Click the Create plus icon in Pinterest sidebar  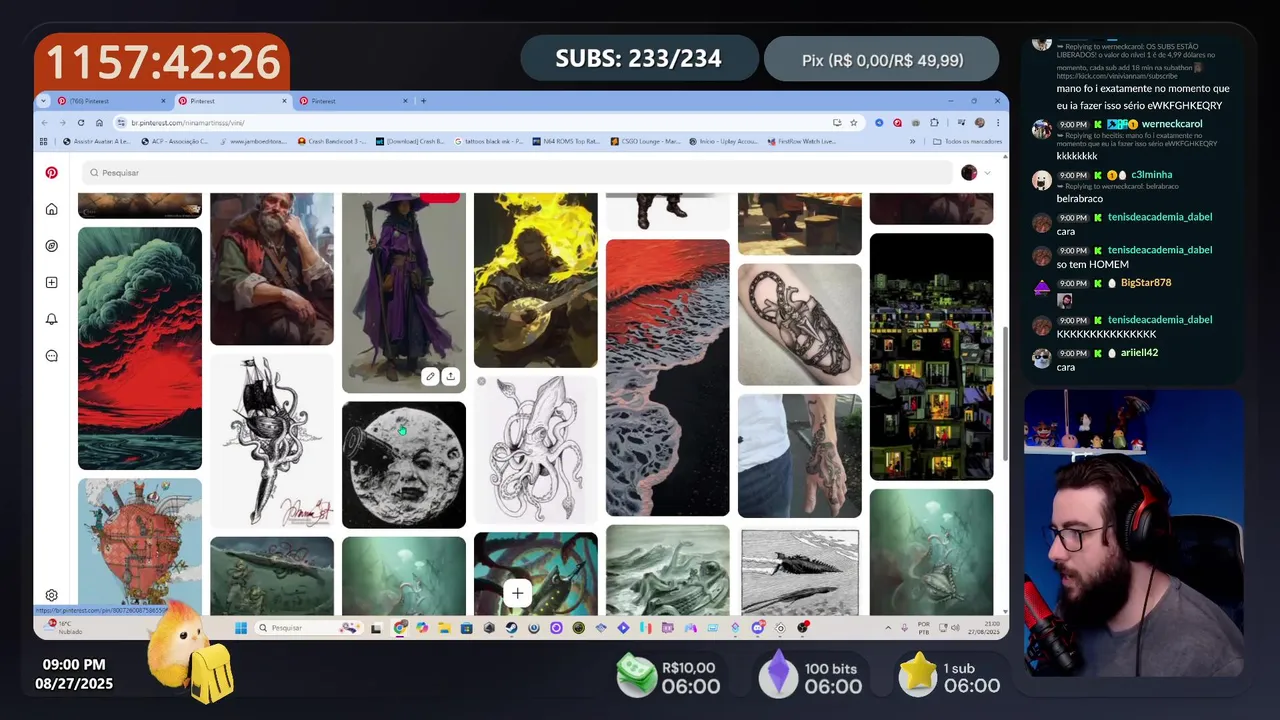coord(52,283)
